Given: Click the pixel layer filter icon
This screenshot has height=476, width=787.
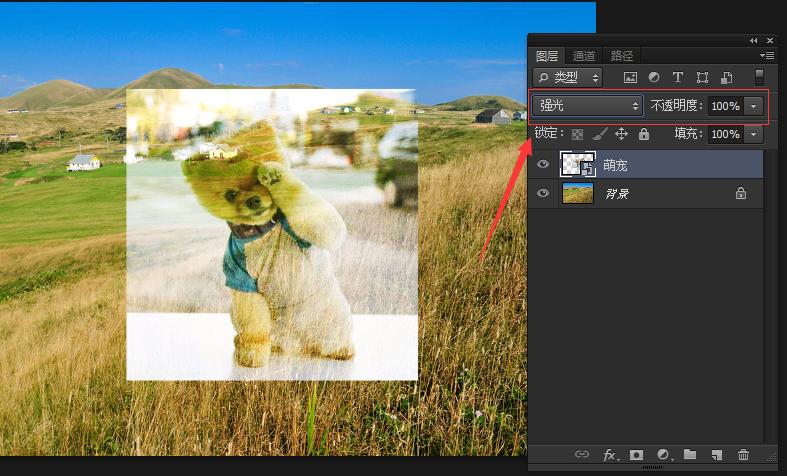Looking at the screenshot, I should pyautogui.click(x=630, y=77).
